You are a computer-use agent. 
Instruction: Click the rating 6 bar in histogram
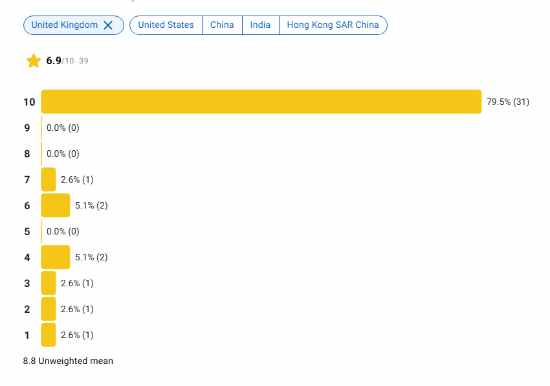pyautogui.click(x=55, y=205)
